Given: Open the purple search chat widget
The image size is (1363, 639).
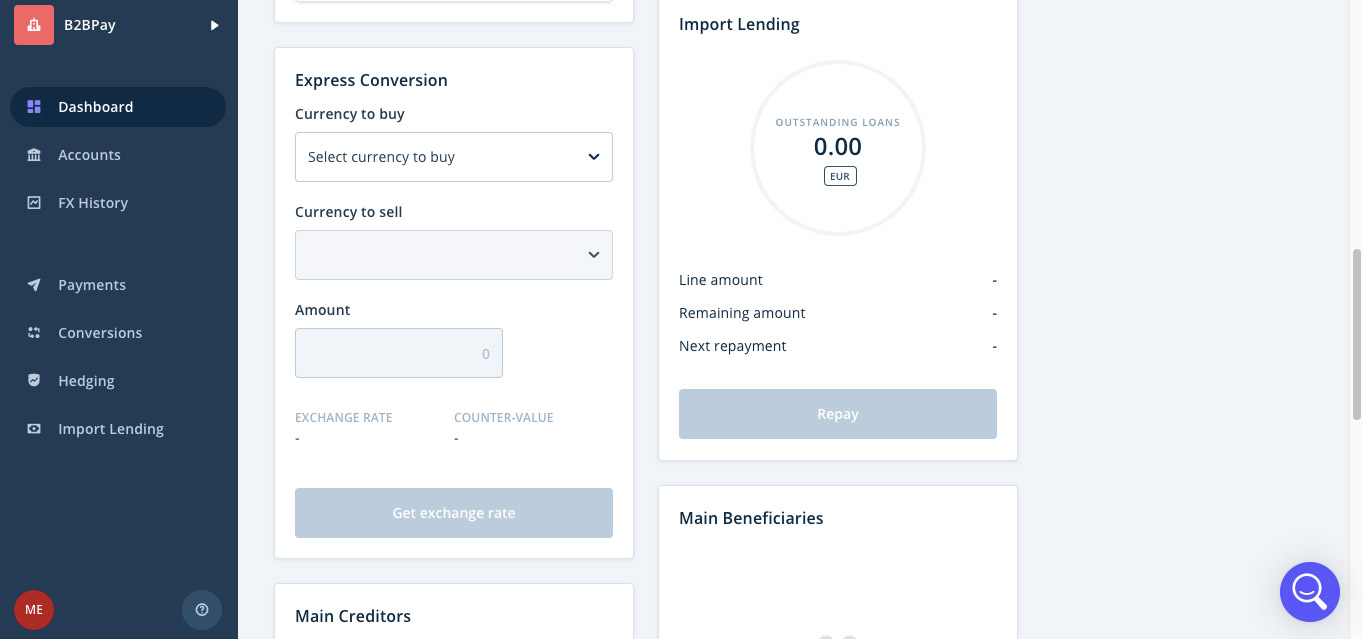Looking at the screenshot, I should 1309,591.
